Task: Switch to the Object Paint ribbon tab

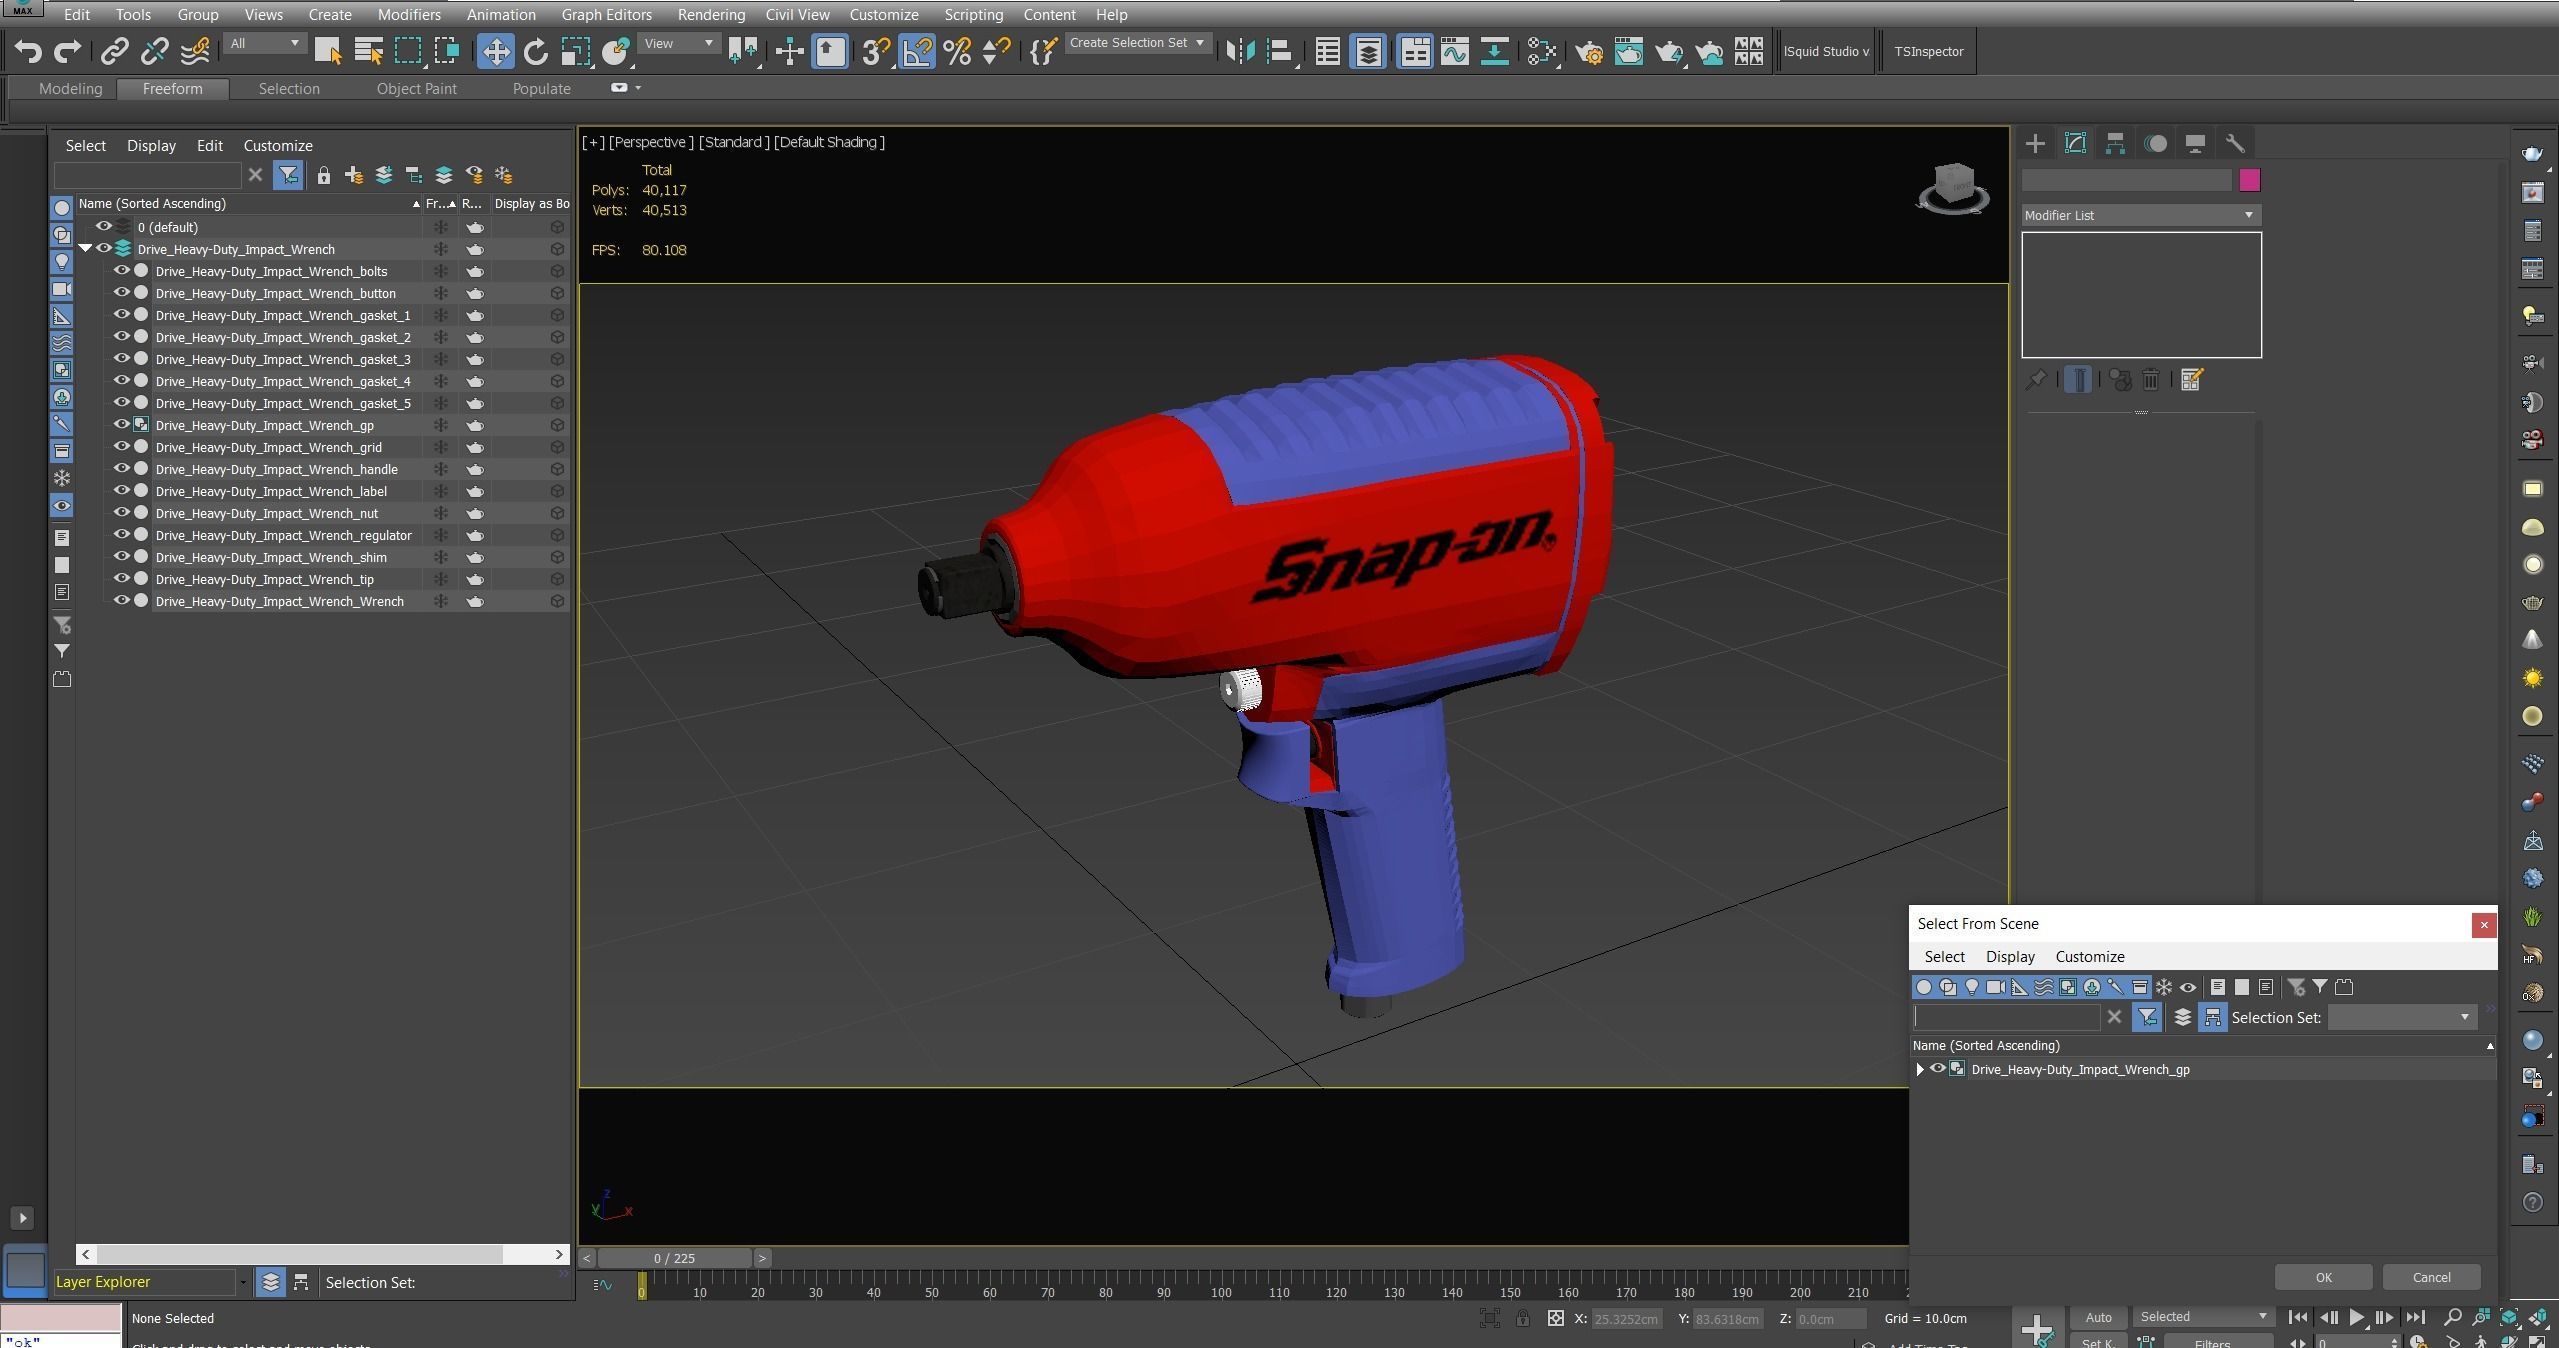Action: tap(416, 88)
